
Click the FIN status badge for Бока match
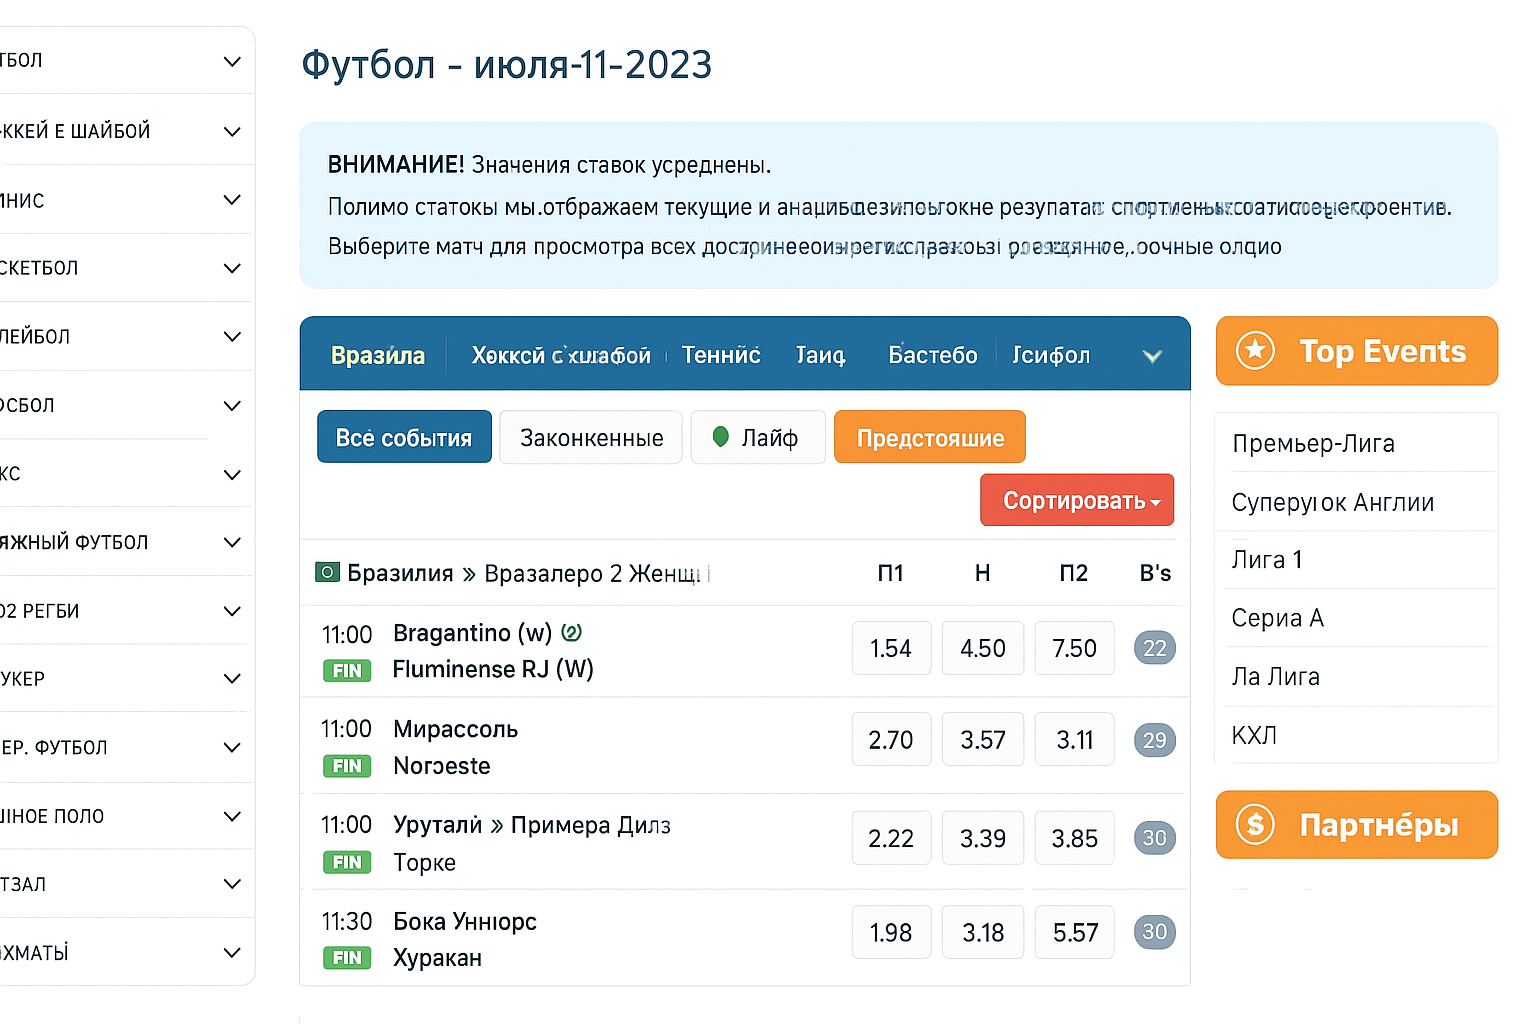pos(347,958)
